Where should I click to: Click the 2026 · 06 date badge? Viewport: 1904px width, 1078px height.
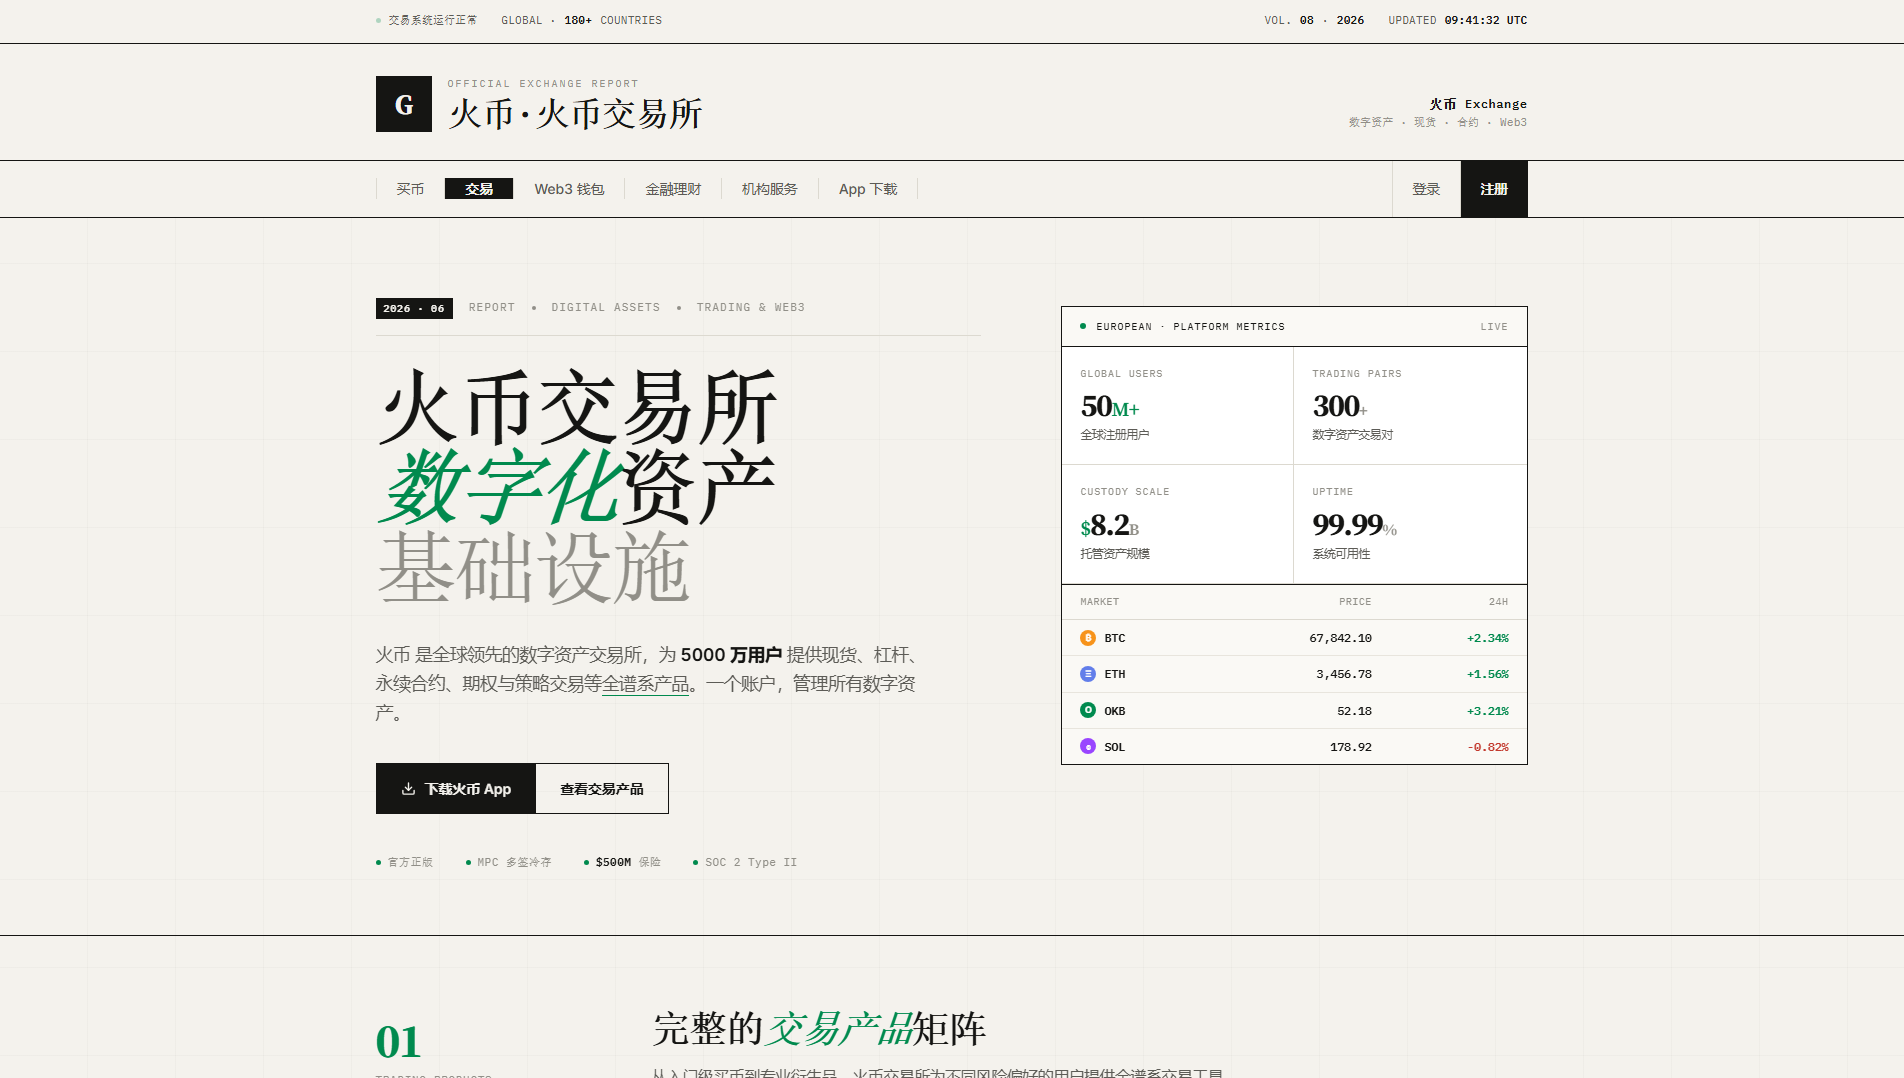[x=414, y=308]
